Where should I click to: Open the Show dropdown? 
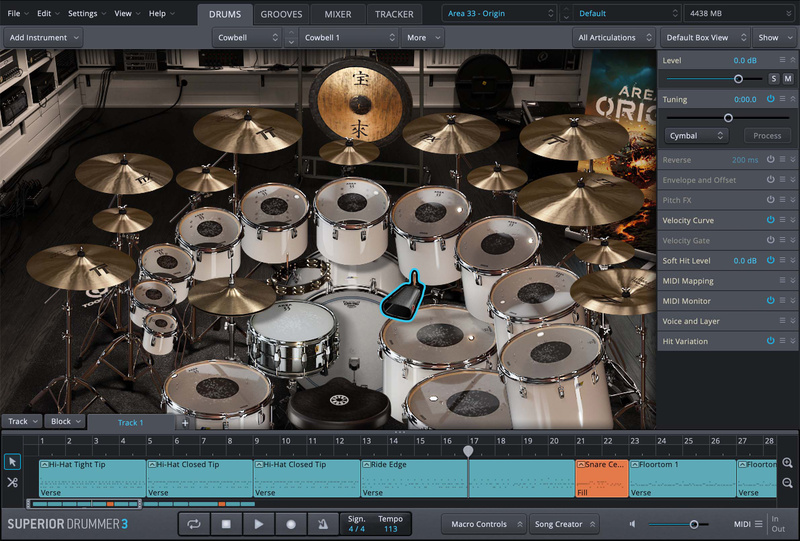774,38
